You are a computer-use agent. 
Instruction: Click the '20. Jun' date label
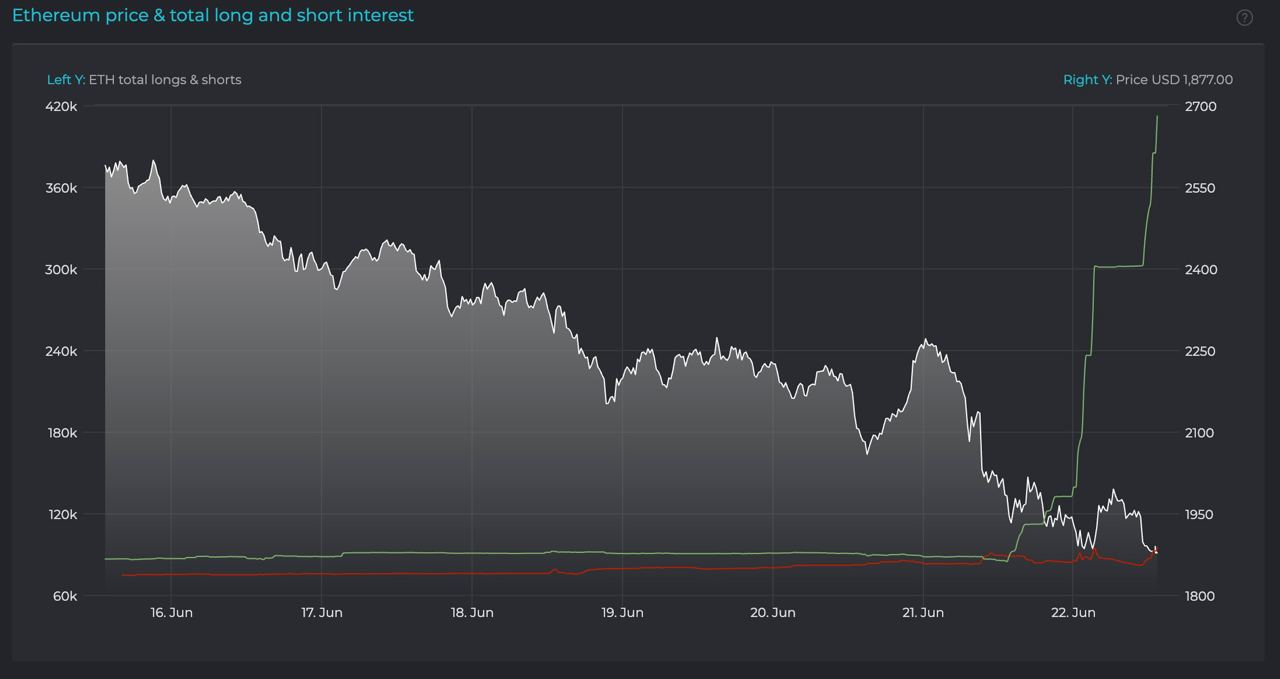coord(773,612)
